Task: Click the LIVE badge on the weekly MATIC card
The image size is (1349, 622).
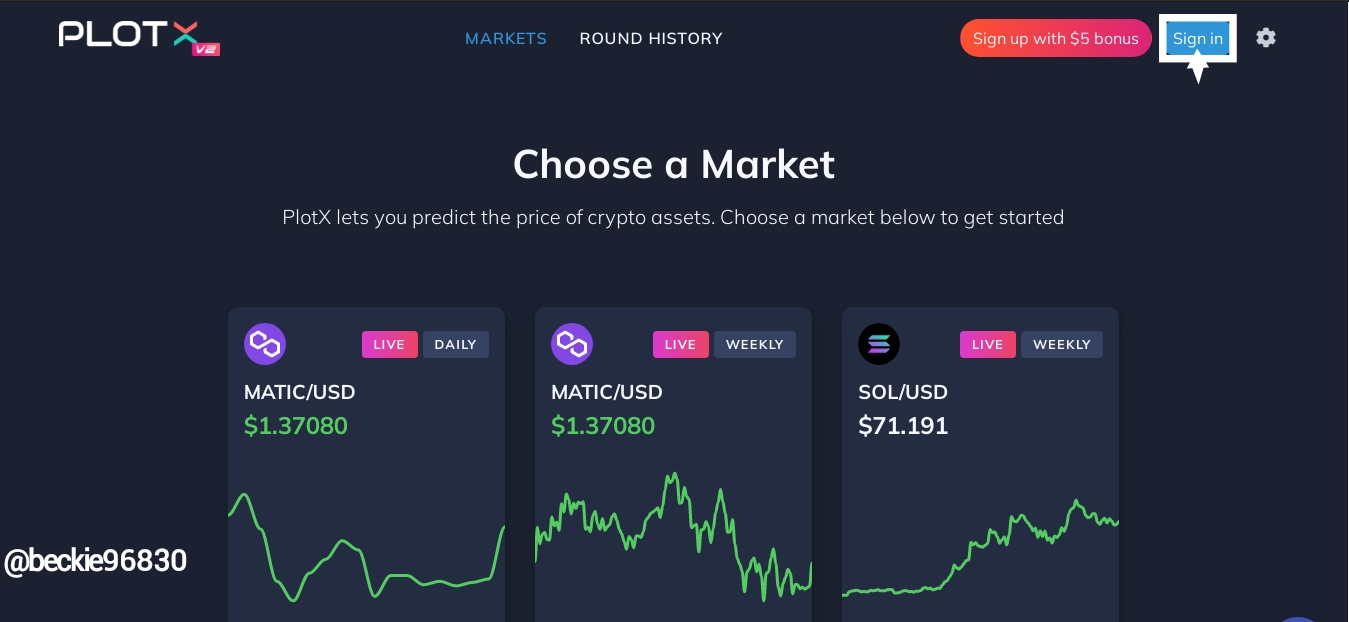Action: tap(680, 344)
